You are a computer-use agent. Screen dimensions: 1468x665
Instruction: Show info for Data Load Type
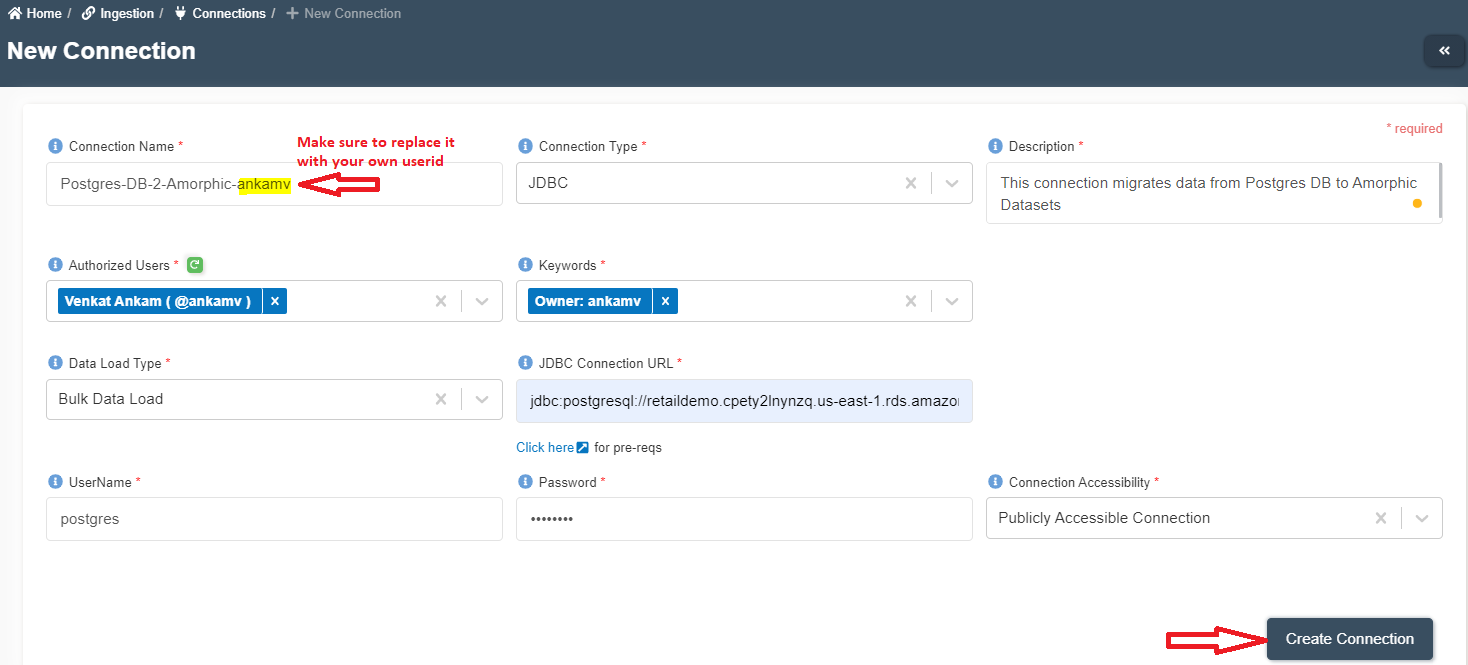tap(56, 363)
